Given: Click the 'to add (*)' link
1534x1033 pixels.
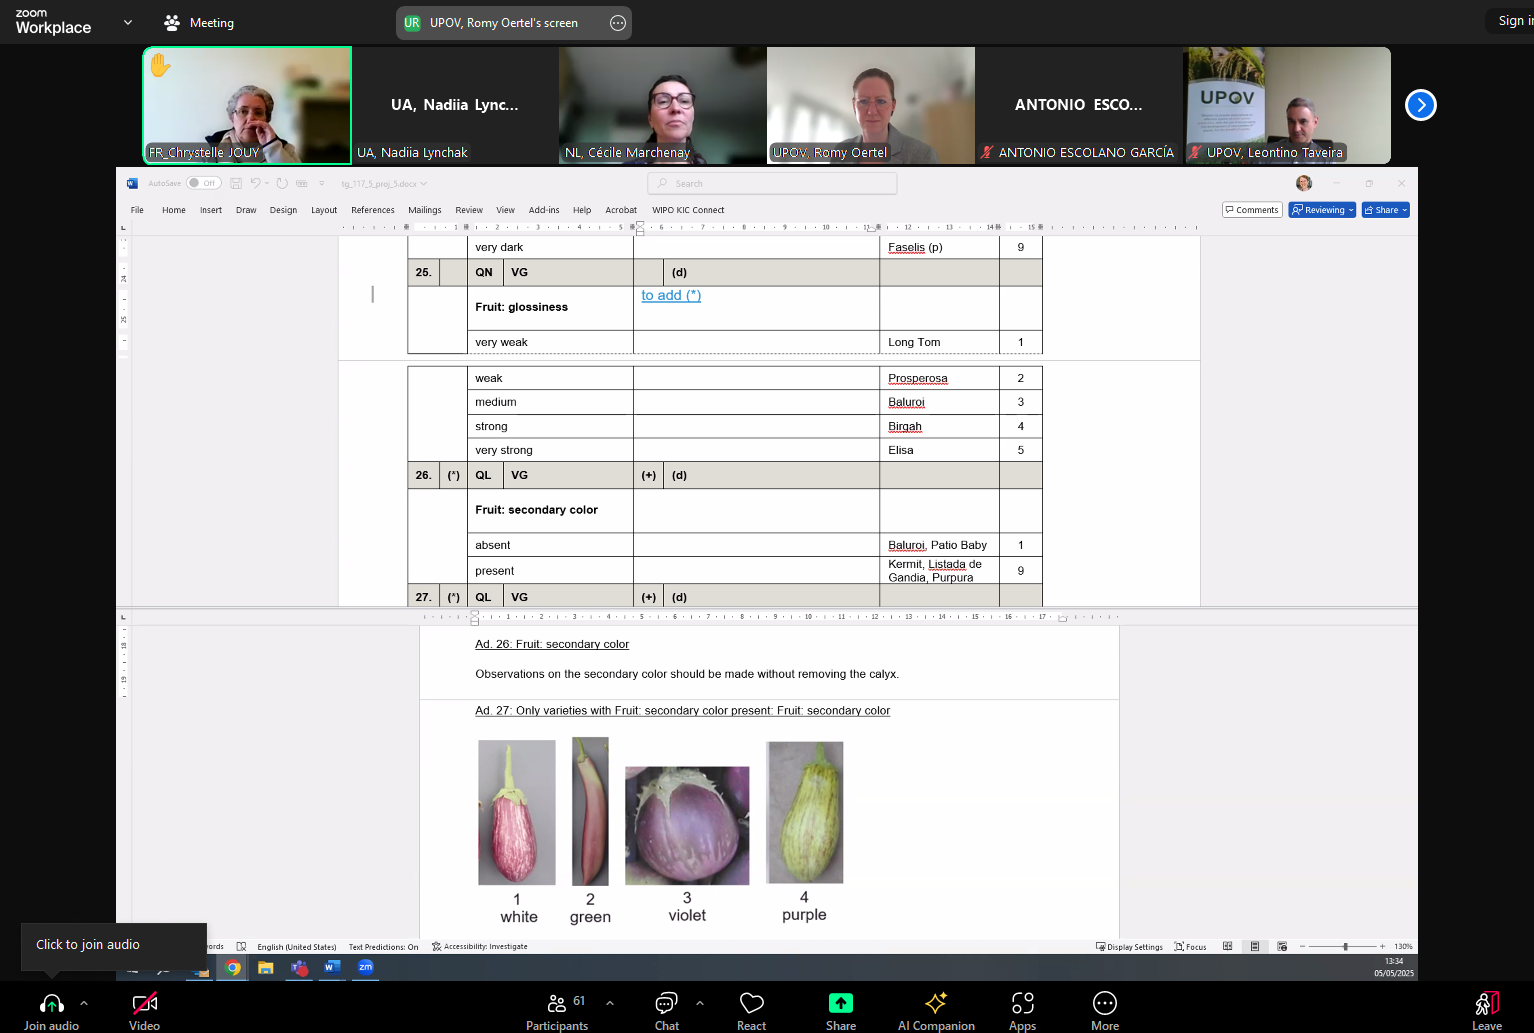Looking at the screenshot, I should pyautogui.click(x=671, y=295).
